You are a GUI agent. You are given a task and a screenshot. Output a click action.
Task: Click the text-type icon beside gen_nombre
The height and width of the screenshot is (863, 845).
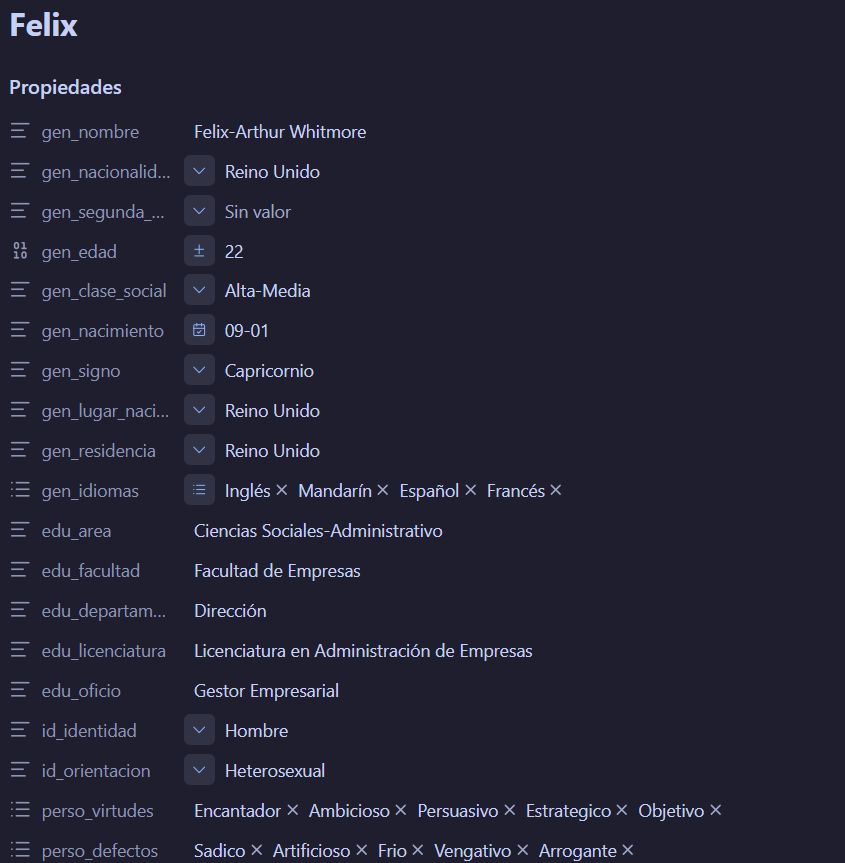[x=20, y=132]
